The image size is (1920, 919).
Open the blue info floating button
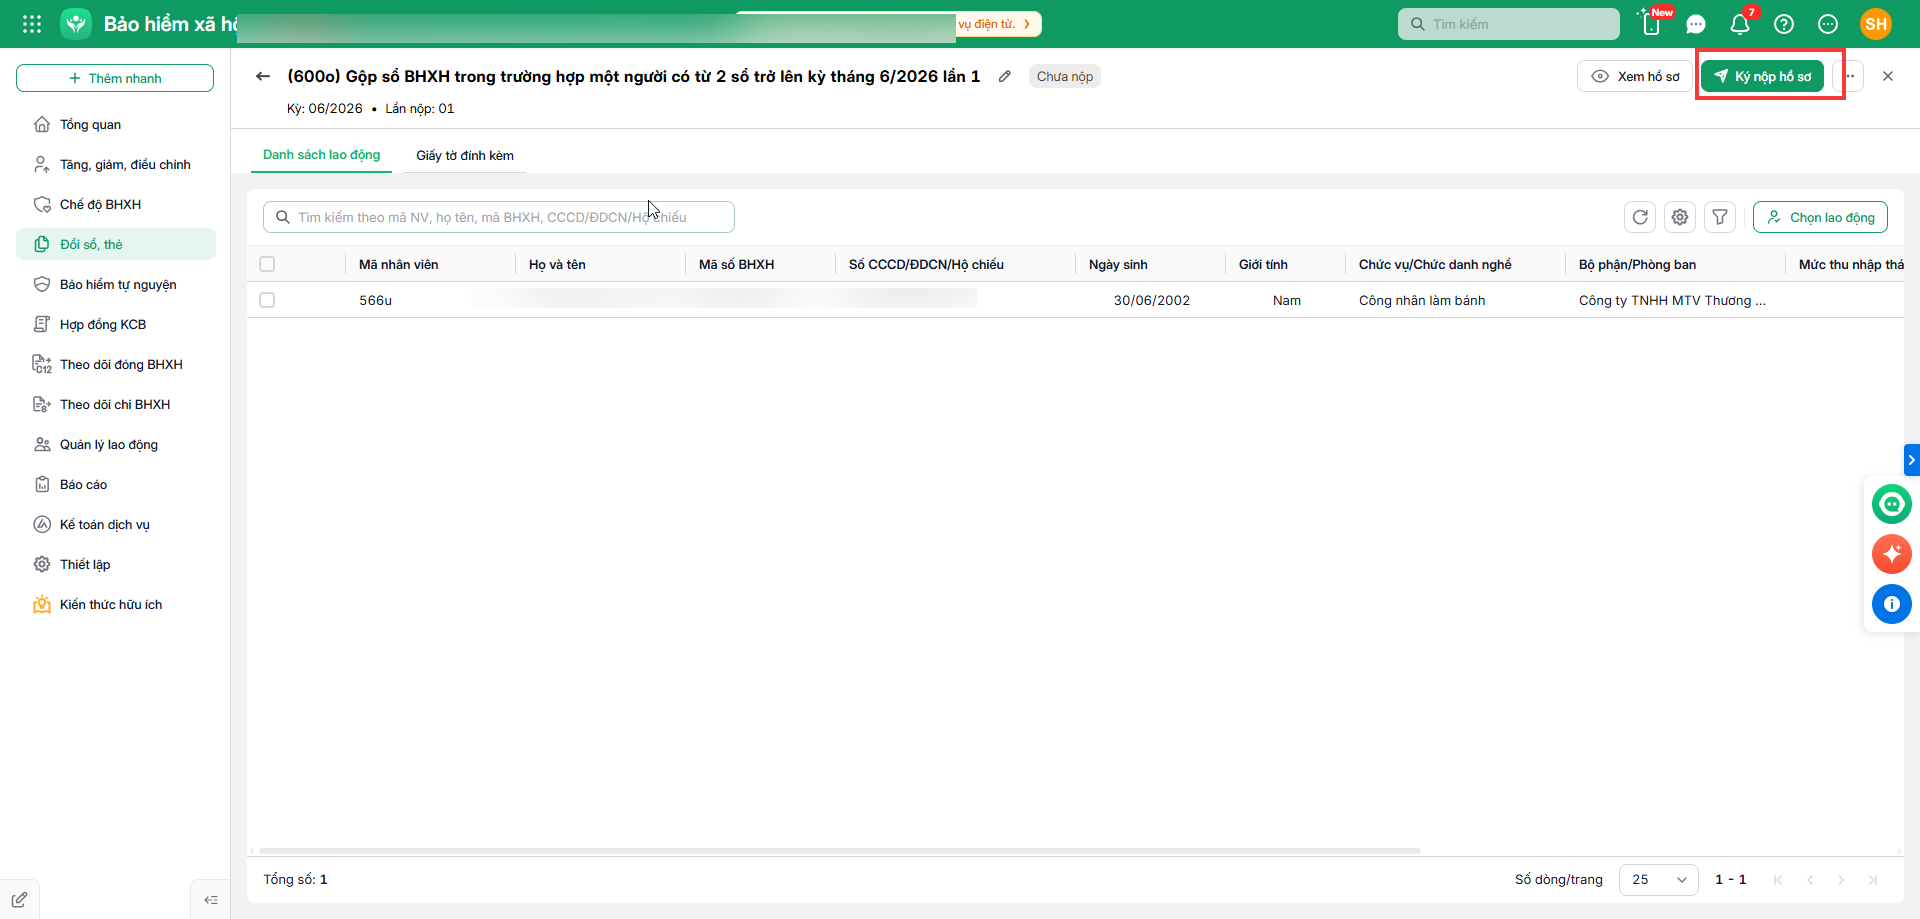point(1892,604)
